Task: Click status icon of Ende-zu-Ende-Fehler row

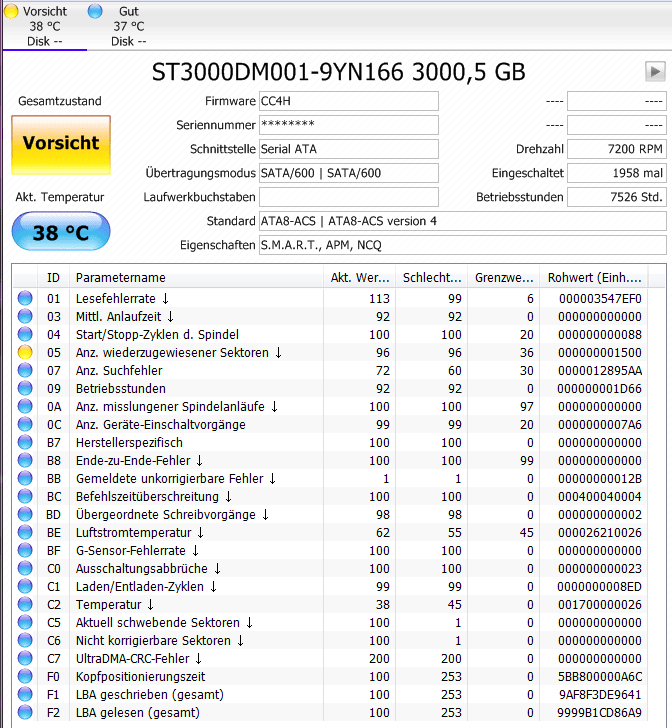Action: pyautogui.click(x=25, y=460)
